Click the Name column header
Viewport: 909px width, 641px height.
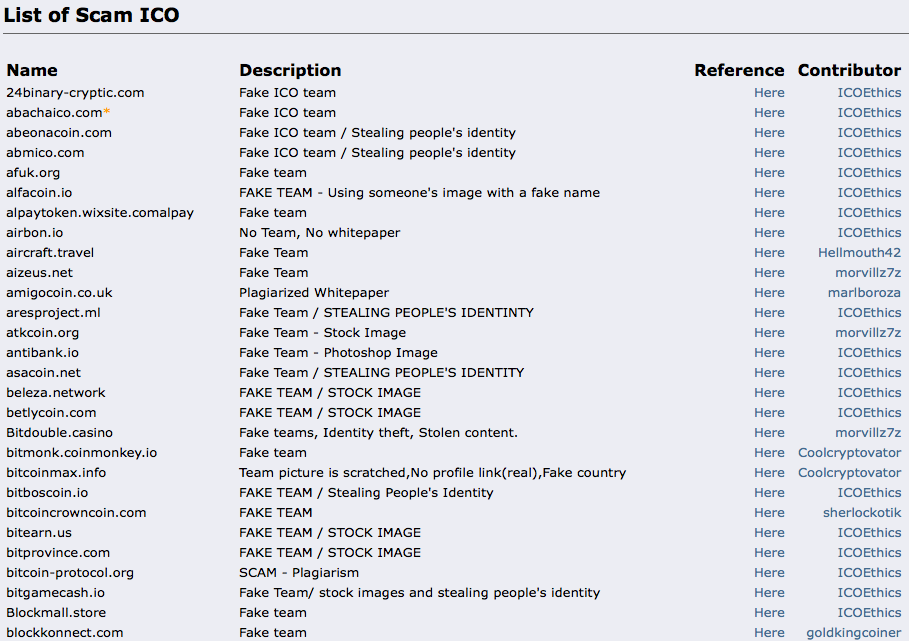point(32,70)
